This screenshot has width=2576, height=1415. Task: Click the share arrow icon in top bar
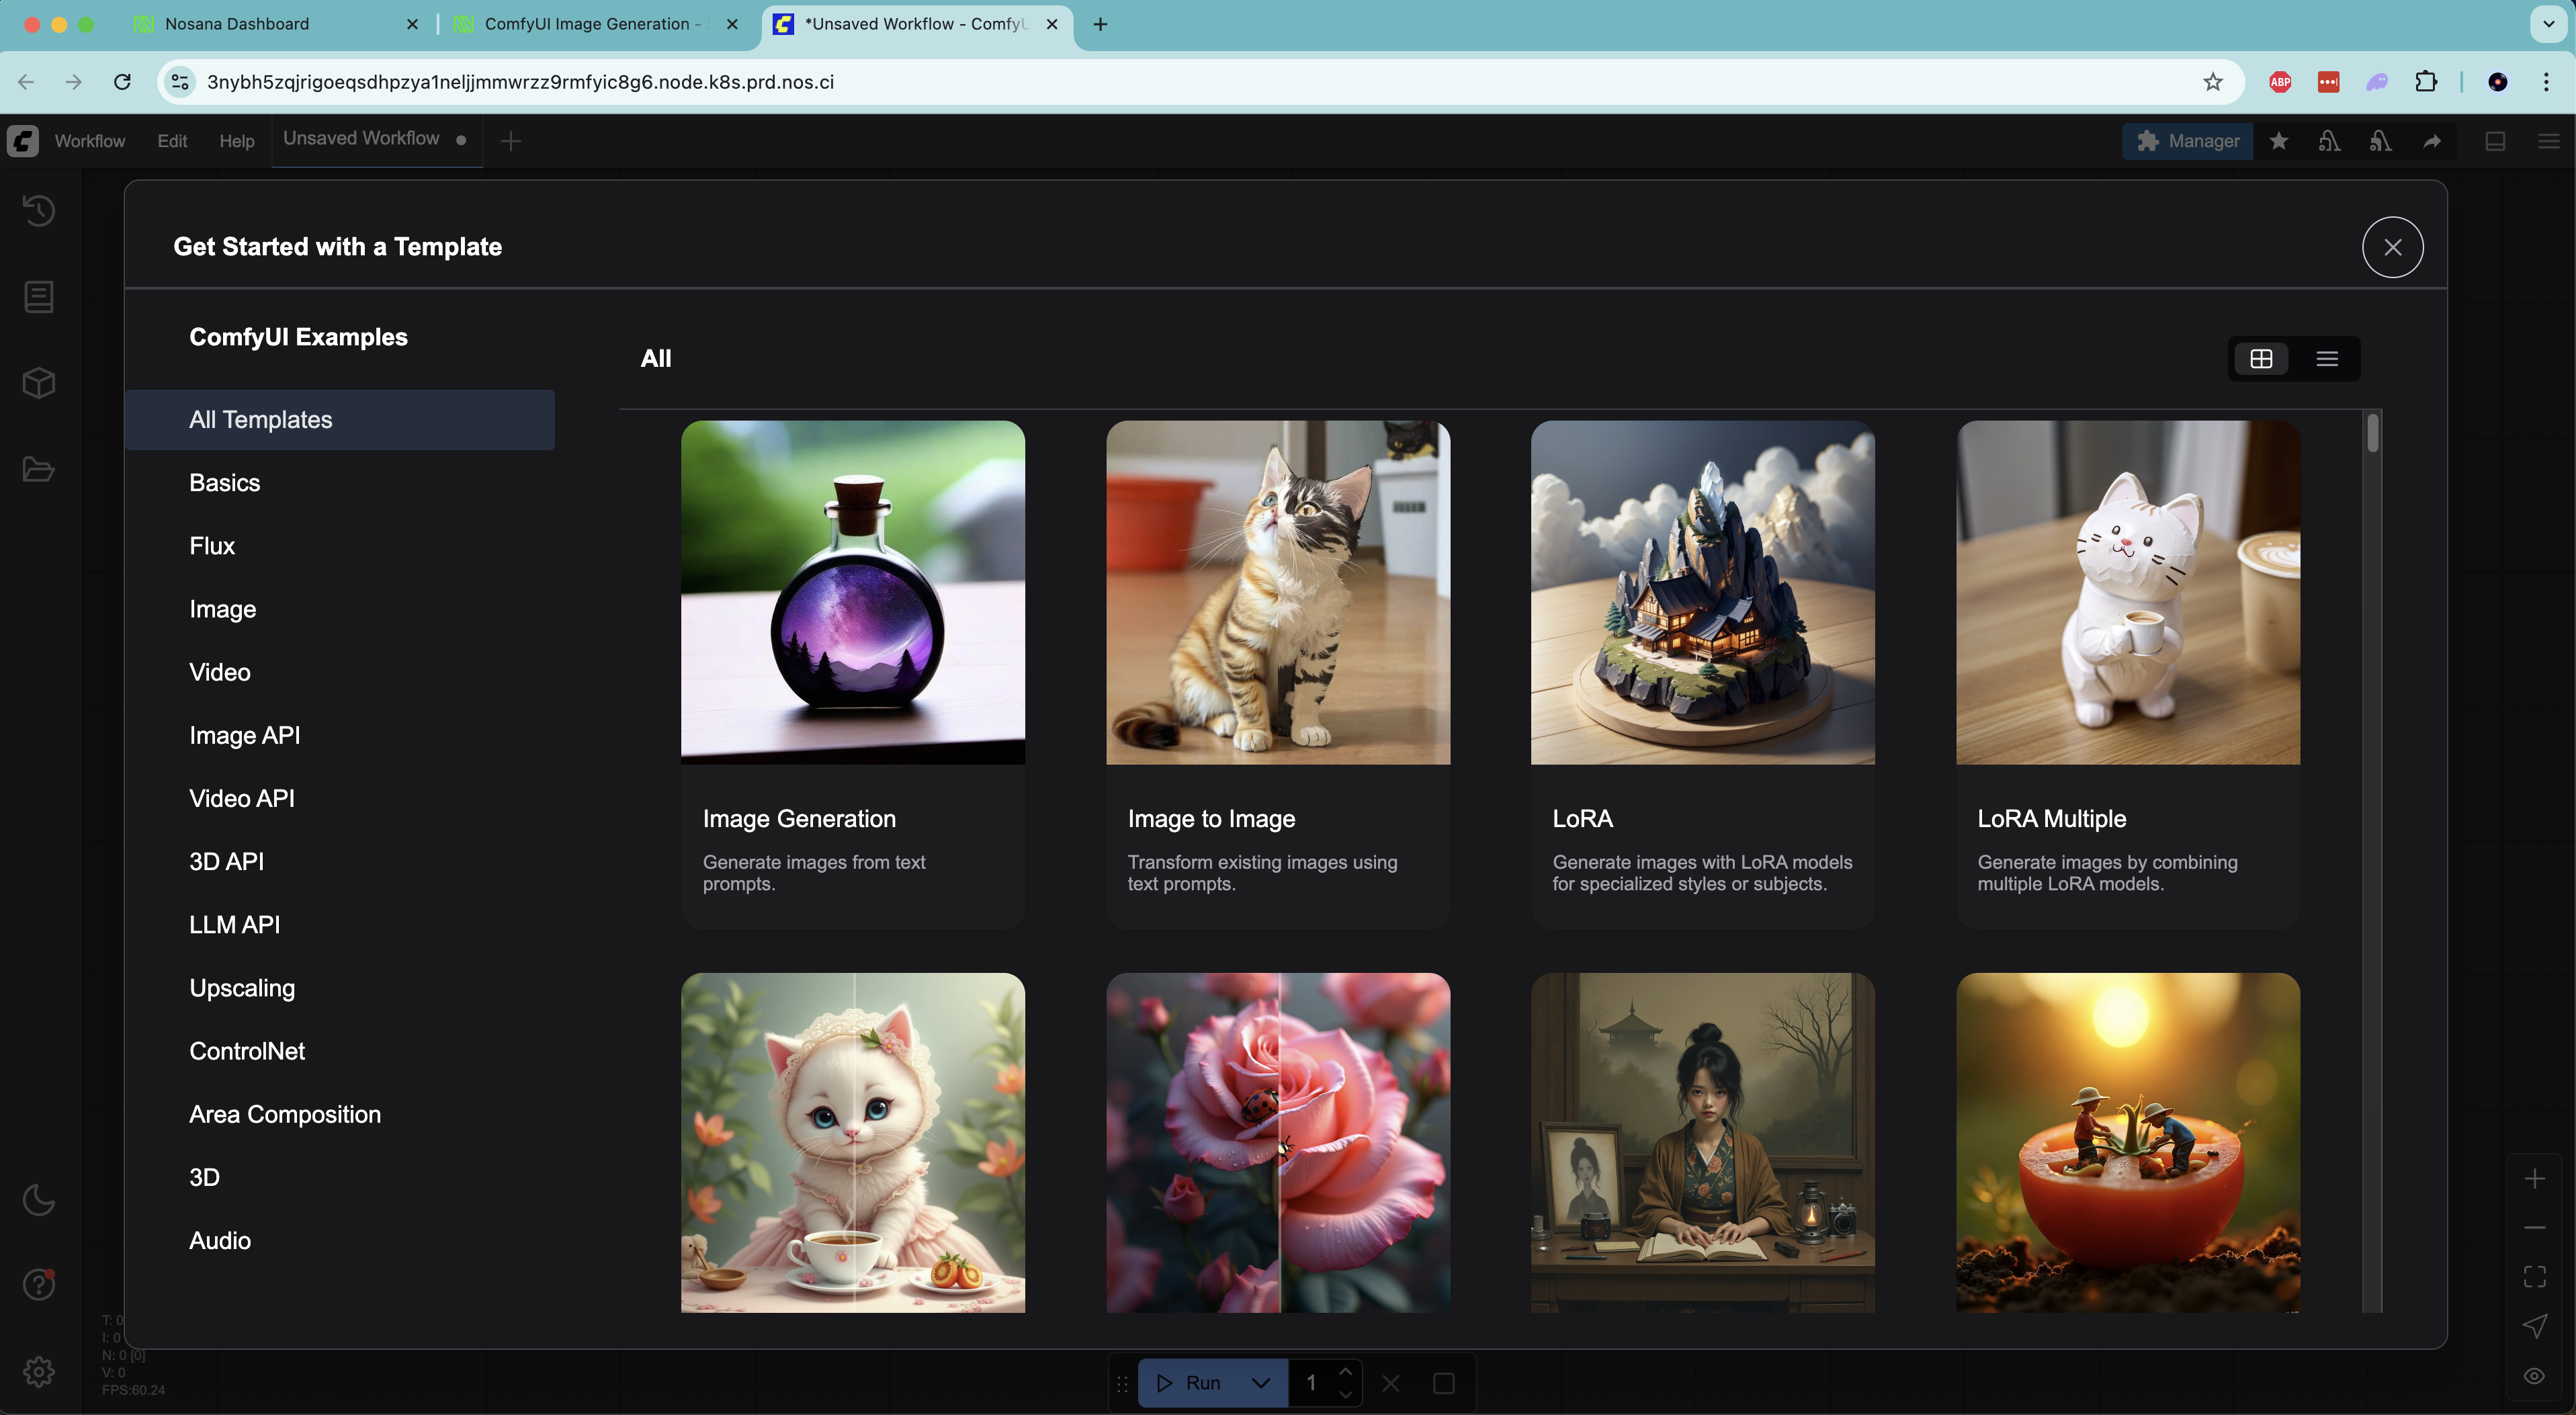pos(2431,141)
